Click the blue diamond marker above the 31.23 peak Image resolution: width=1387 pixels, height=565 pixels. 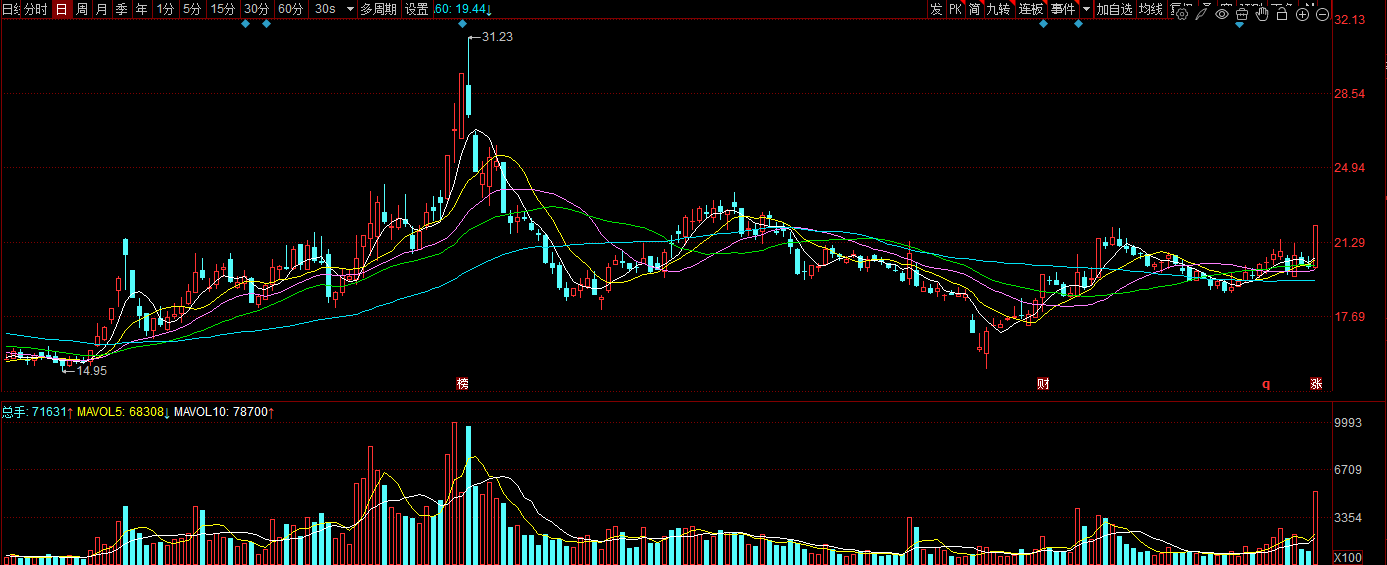[462, 24]
